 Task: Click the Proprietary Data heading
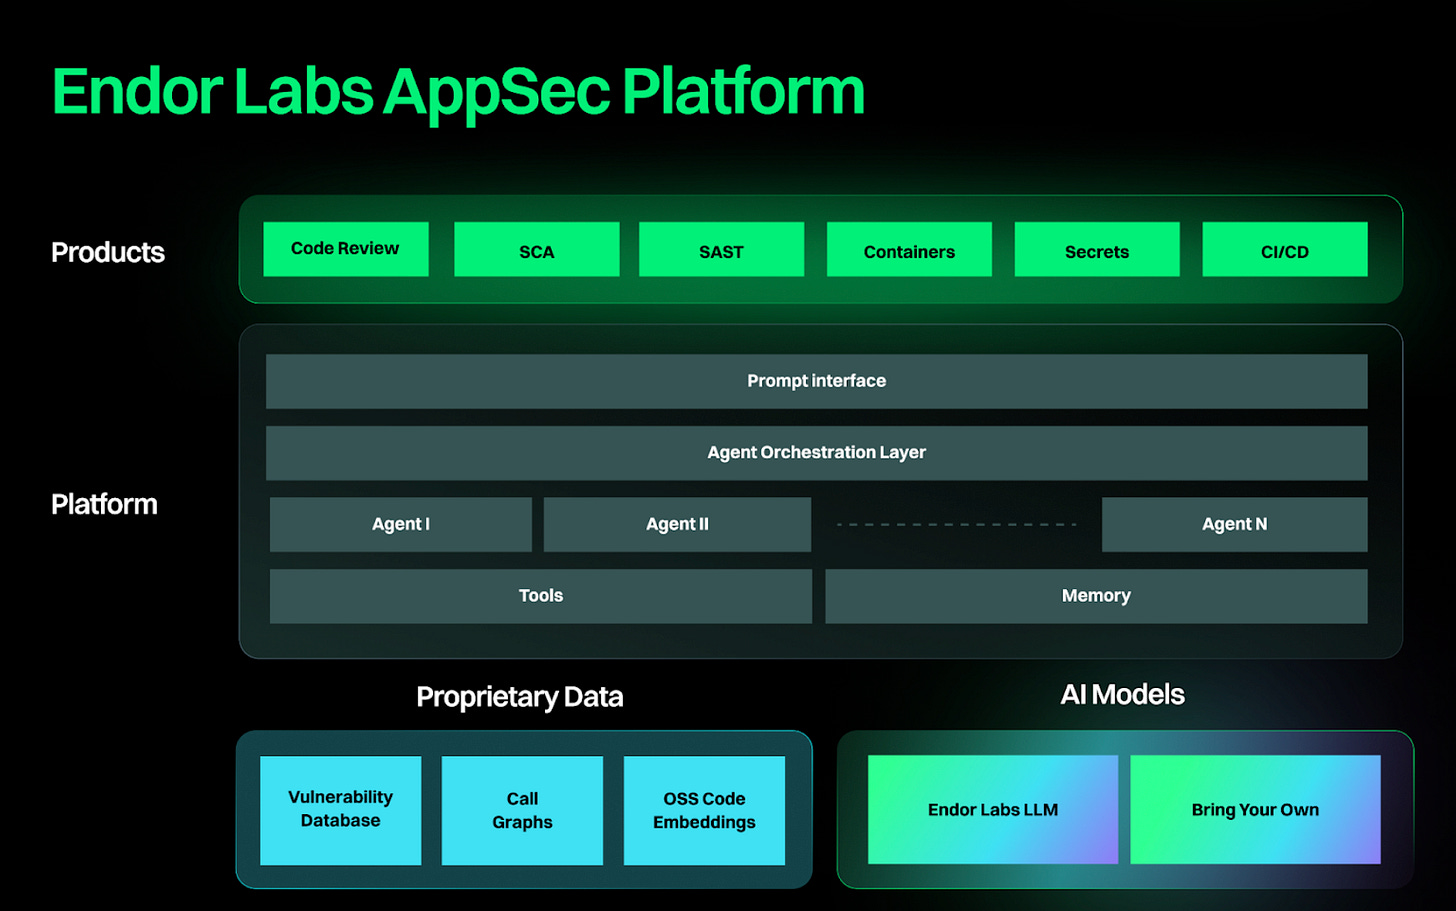520,697
